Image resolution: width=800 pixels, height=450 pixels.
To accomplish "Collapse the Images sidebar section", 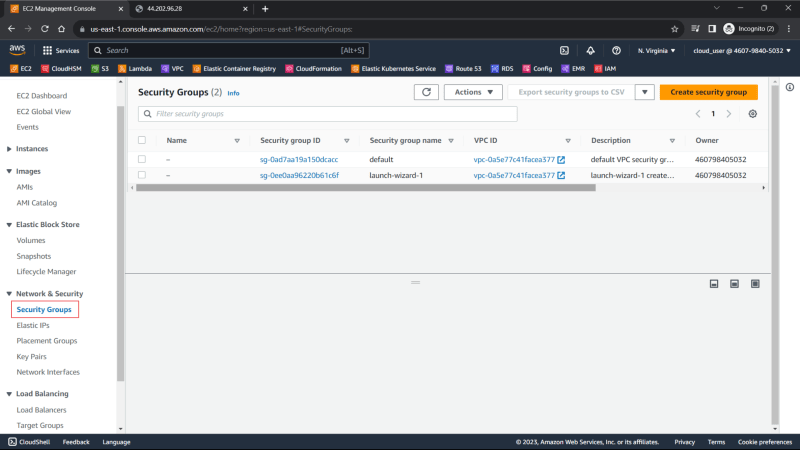I will [x=9, y=171].
